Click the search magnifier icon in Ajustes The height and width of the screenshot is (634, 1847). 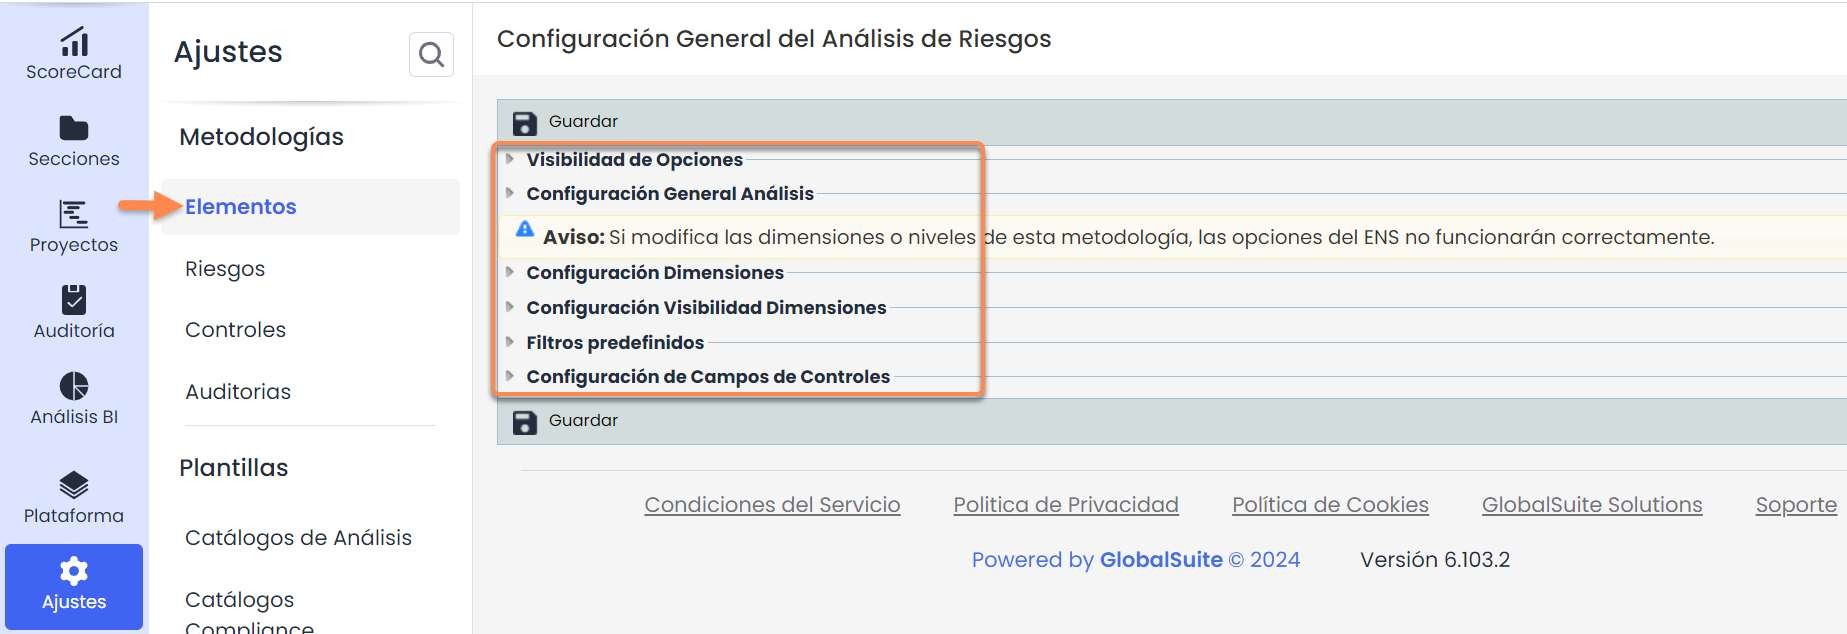[431, 54]
